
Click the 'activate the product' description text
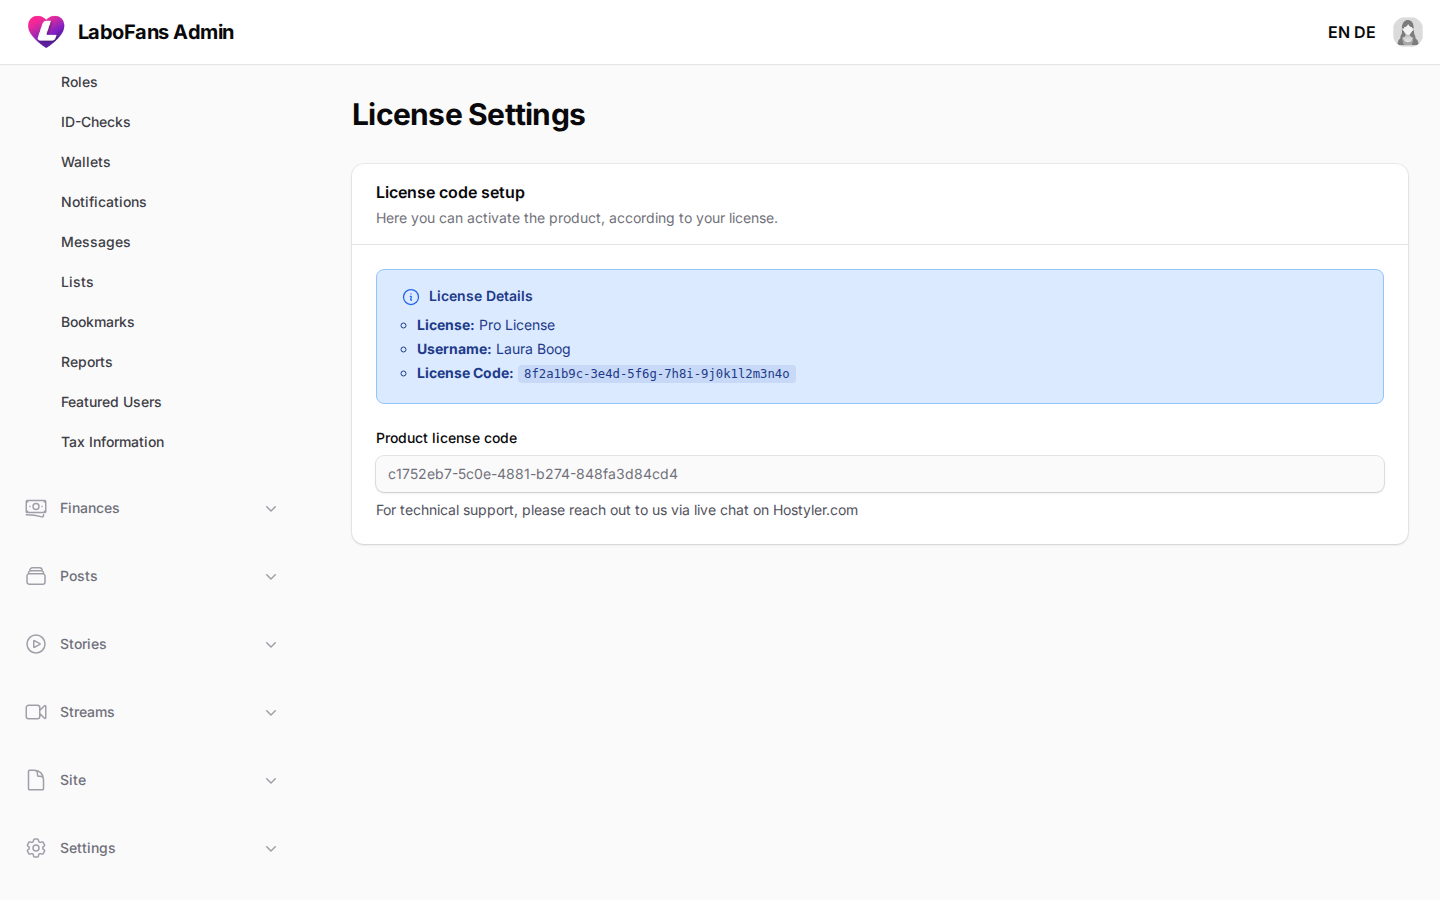tap(577, 218)
